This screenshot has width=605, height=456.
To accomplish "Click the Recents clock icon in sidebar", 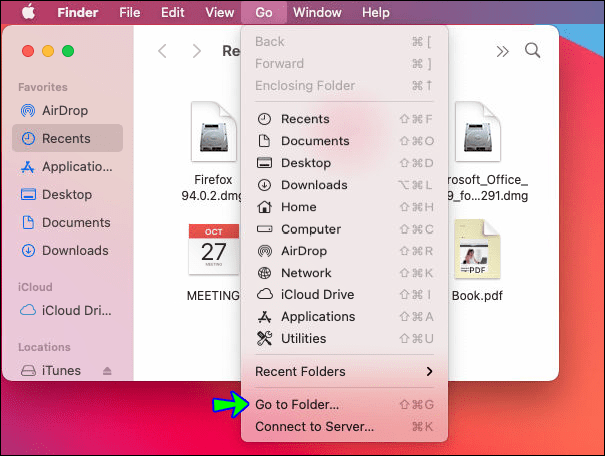I will [x=28, y=138].
